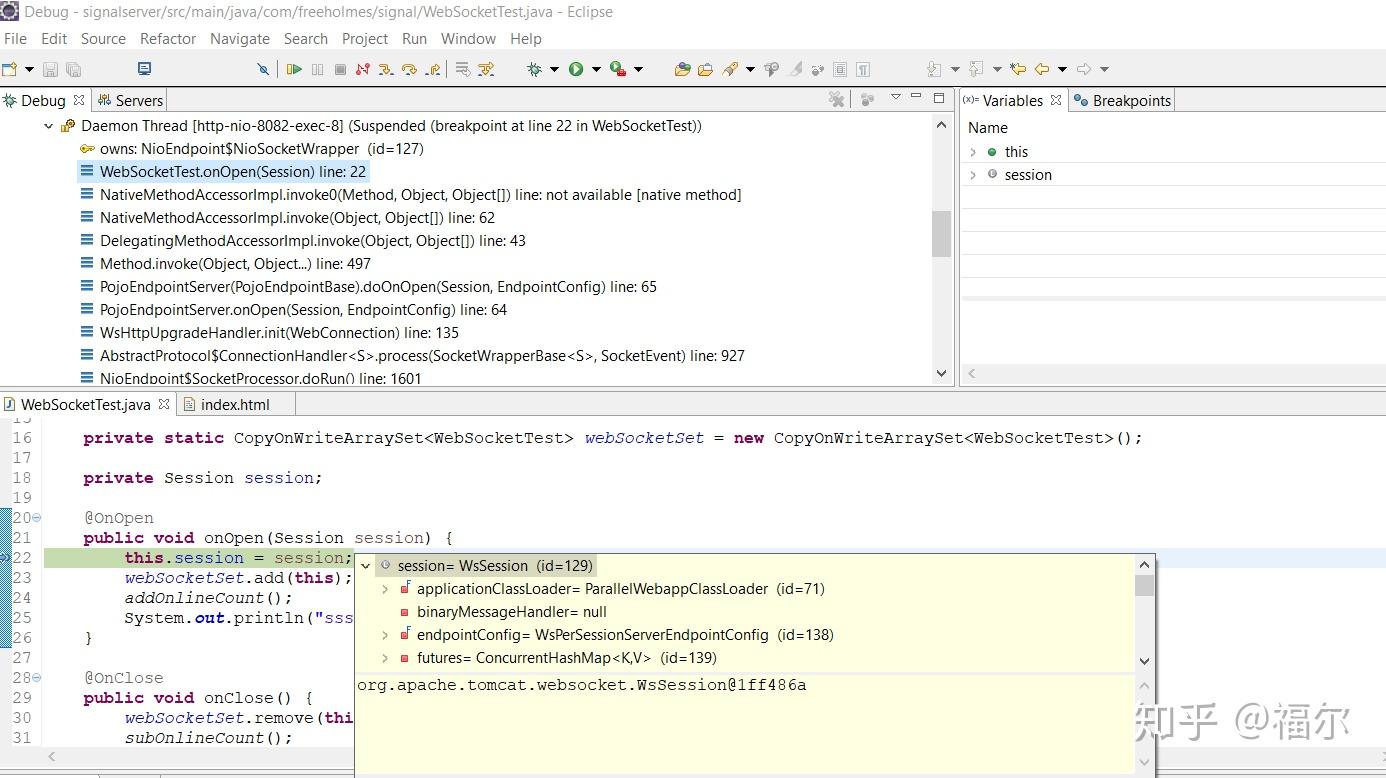Click the green Run button icon
Image resolution: width=1386 pixels, height=778 pixels.
coord(576,69)
